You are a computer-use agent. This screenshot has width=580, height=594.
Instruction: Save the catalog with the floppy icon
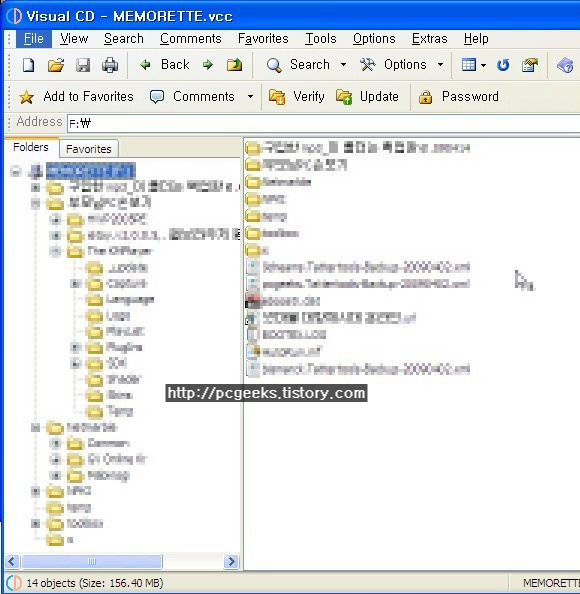click(83, 65)
